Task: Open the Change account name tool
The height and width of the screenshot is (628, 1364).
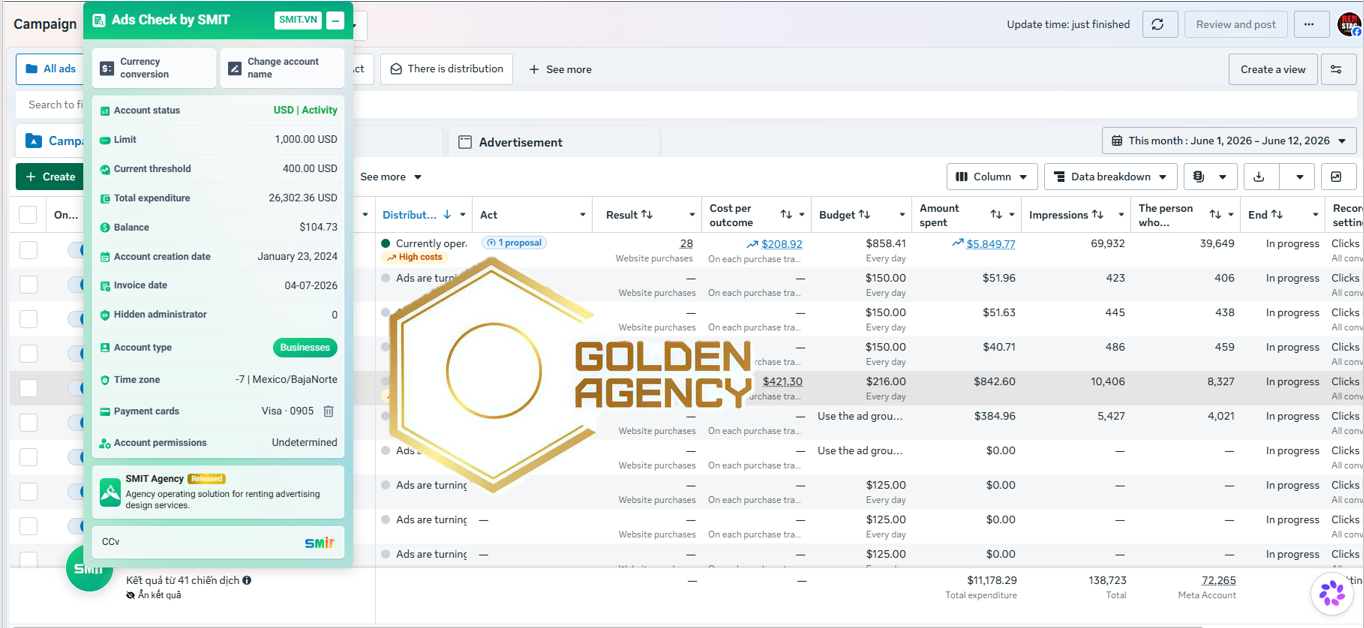Action: [282, 68]
